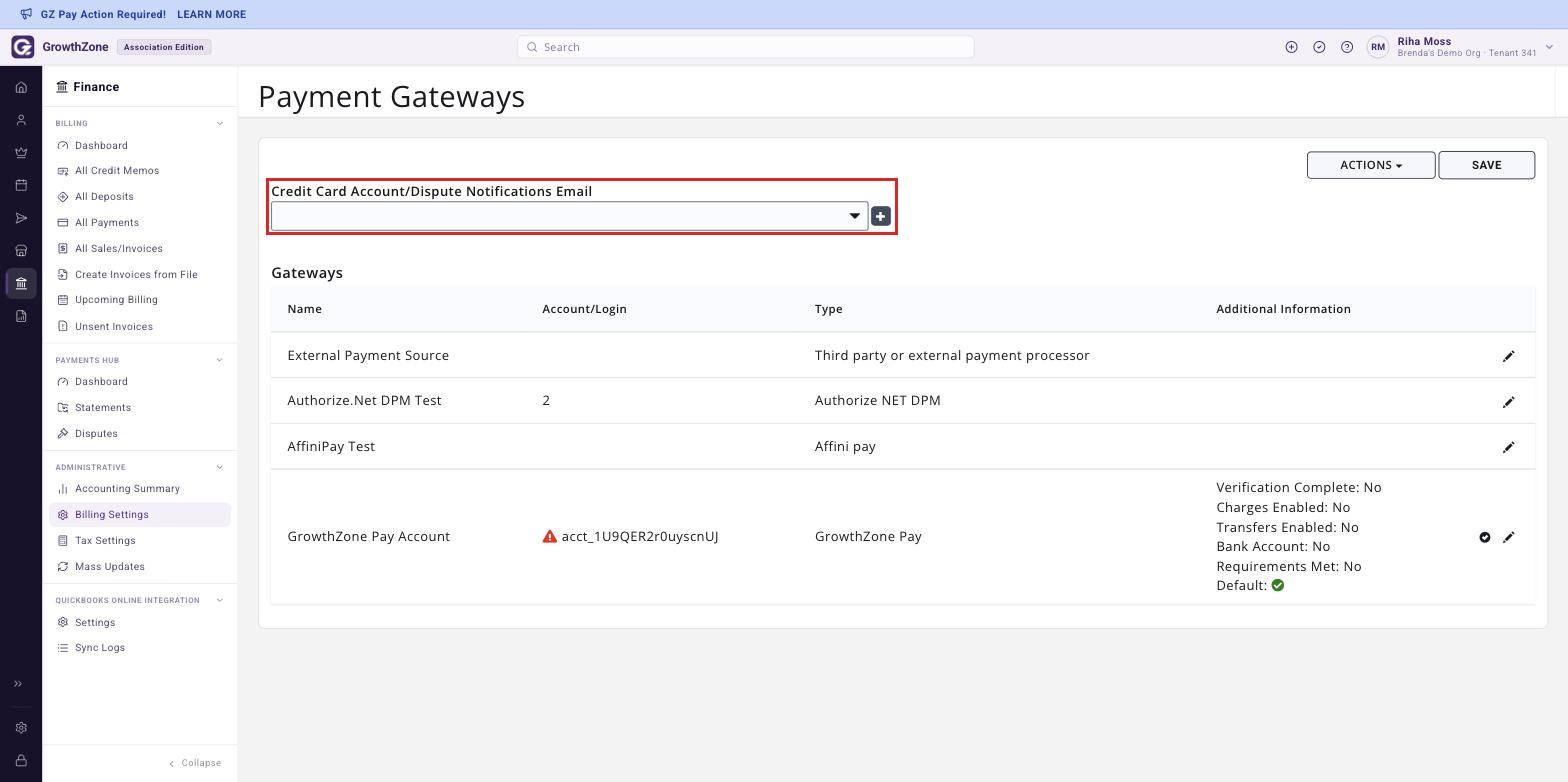Edit the AffiniPay Test gateway
Image resolution: width=1568 pixels, height=782 pixels.
[x=1509, y=447]
